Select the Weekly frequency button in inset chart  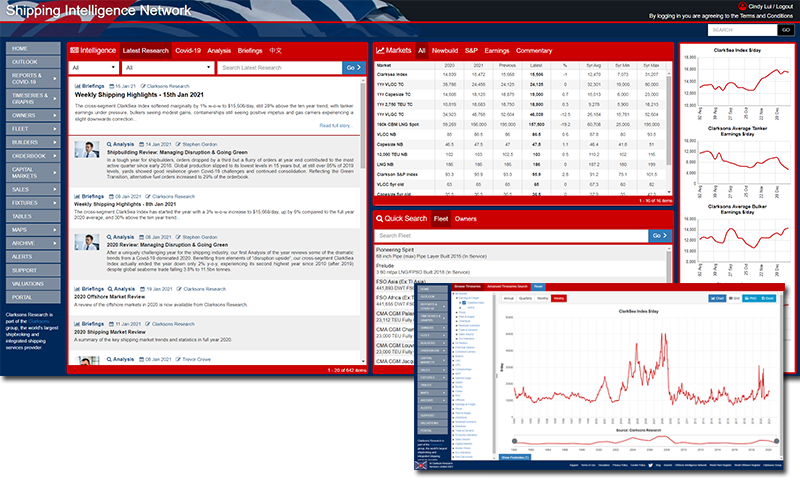coord(559,298)
